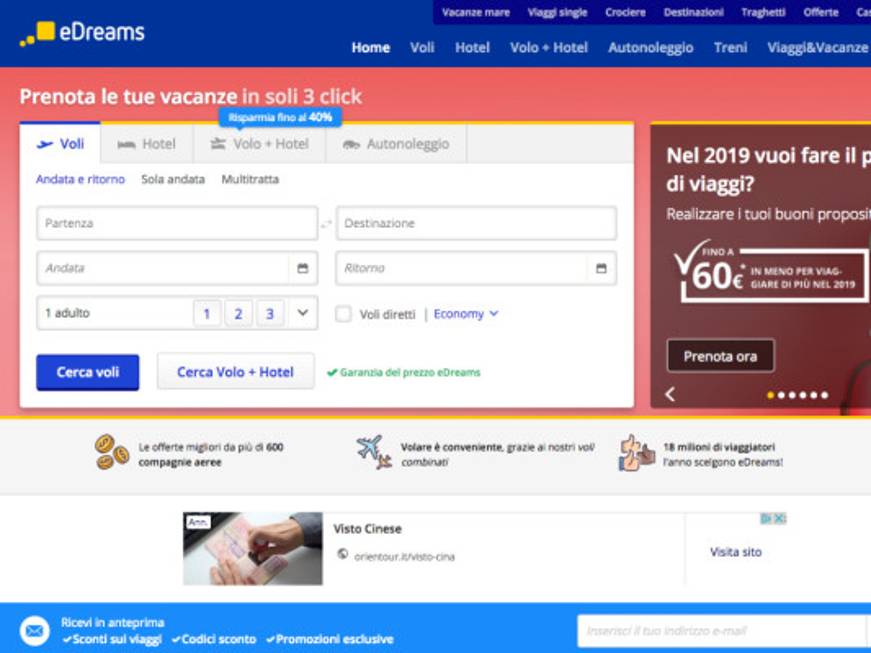This screenshot has height=653, width=871.
Task: Open the Viaggi single top link
Action: tap(557, 12)
